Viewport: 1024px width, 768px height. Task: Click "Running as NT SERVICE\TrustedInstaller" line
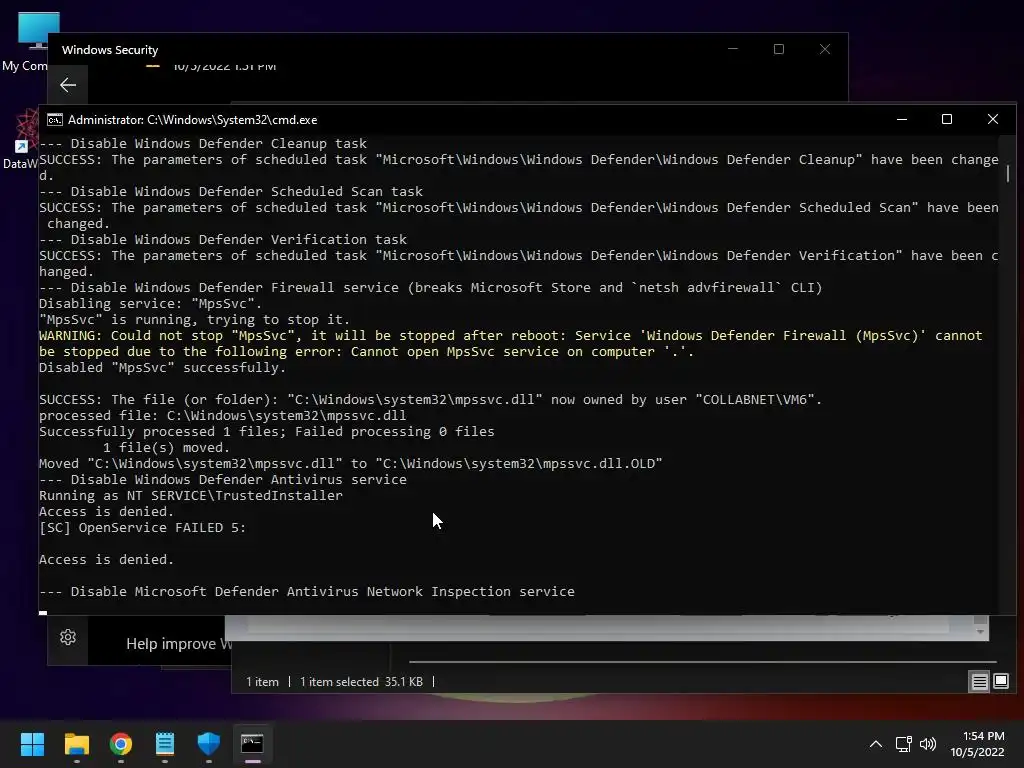tap(191, 496)
